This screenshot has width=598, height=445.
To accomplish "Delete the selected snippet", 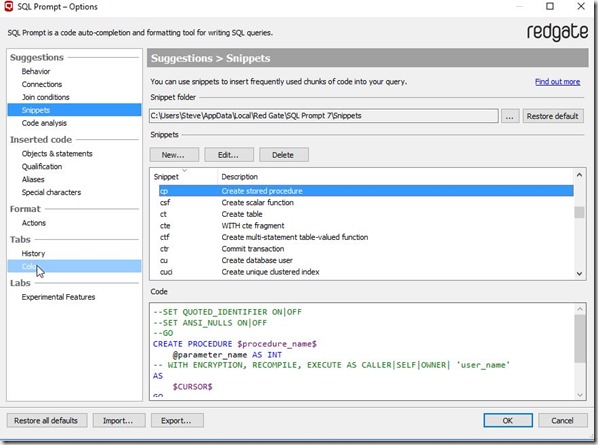I will tap(284, 155).
